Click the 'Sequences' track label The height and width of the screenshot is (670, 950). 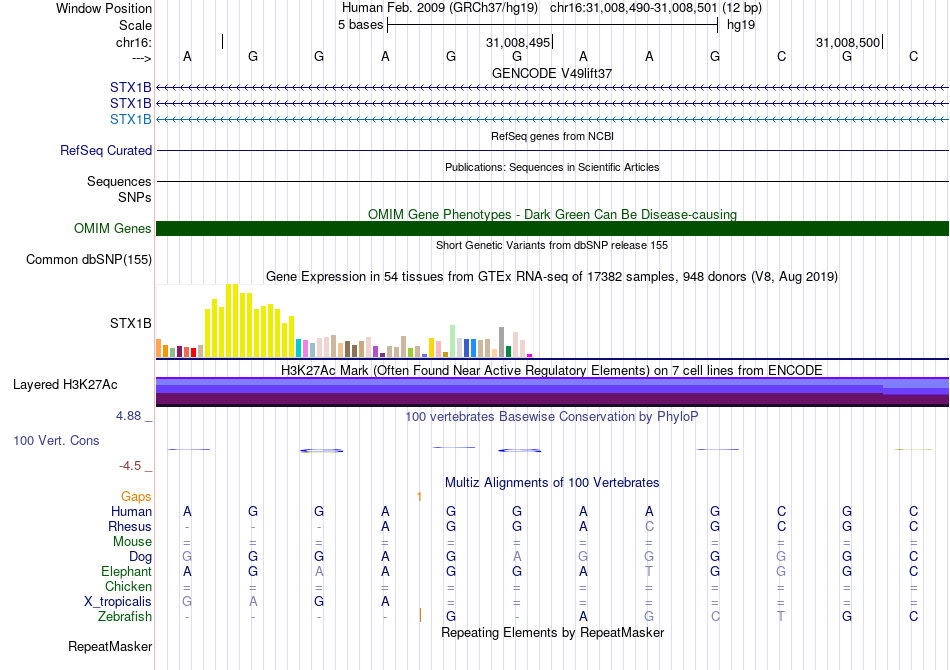click(119, 181)
